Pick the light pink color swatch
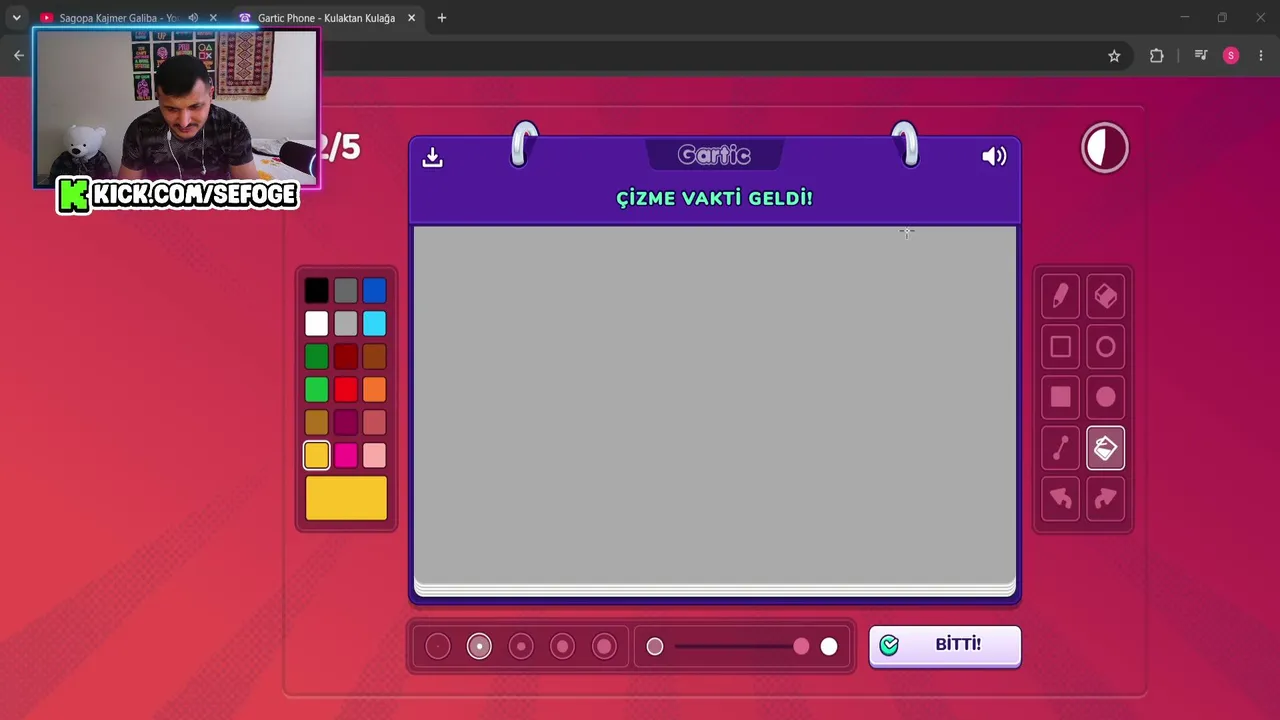 point(374,456)
